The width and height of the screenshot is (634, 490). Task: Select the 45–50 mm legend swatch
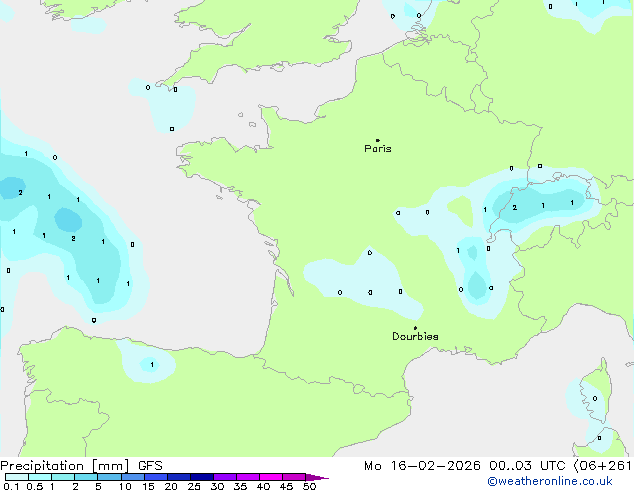click(x=294, y=477)
